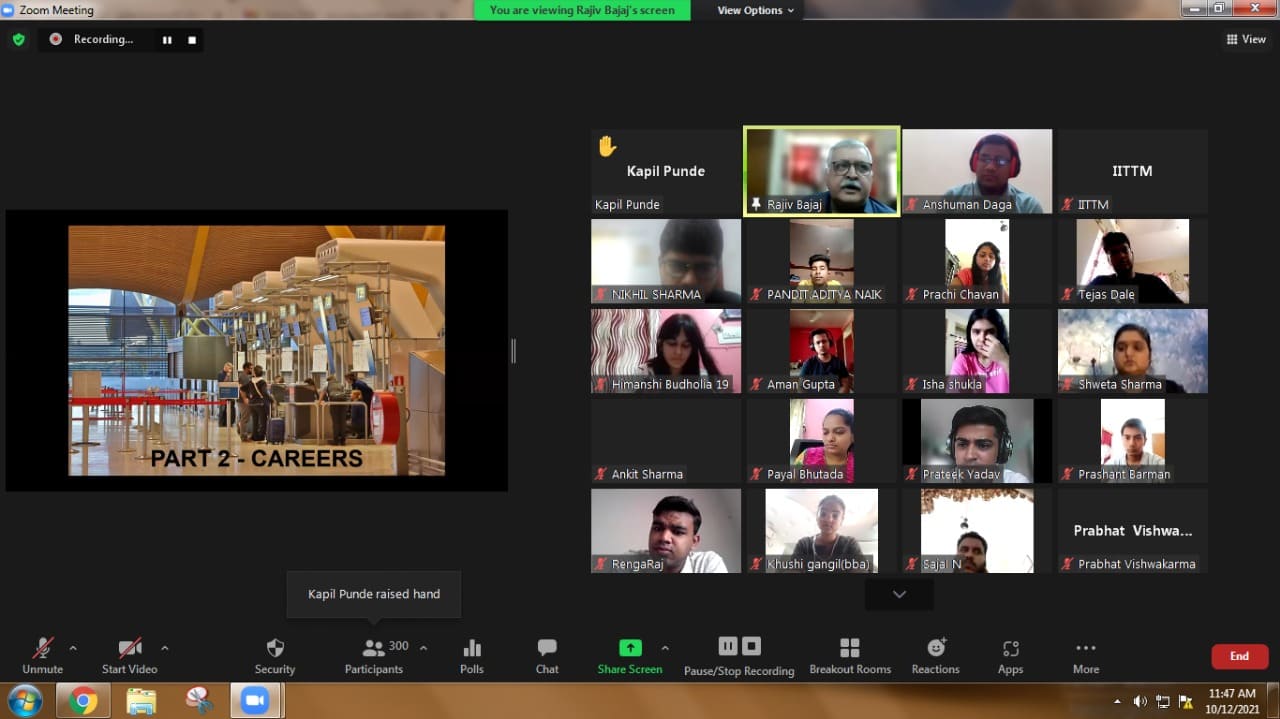This screenshot has height=719, width=1280.
Task: Select NIKHIL SHARMA's video tile
Action: pyautogui.click(x=666, y=261)
